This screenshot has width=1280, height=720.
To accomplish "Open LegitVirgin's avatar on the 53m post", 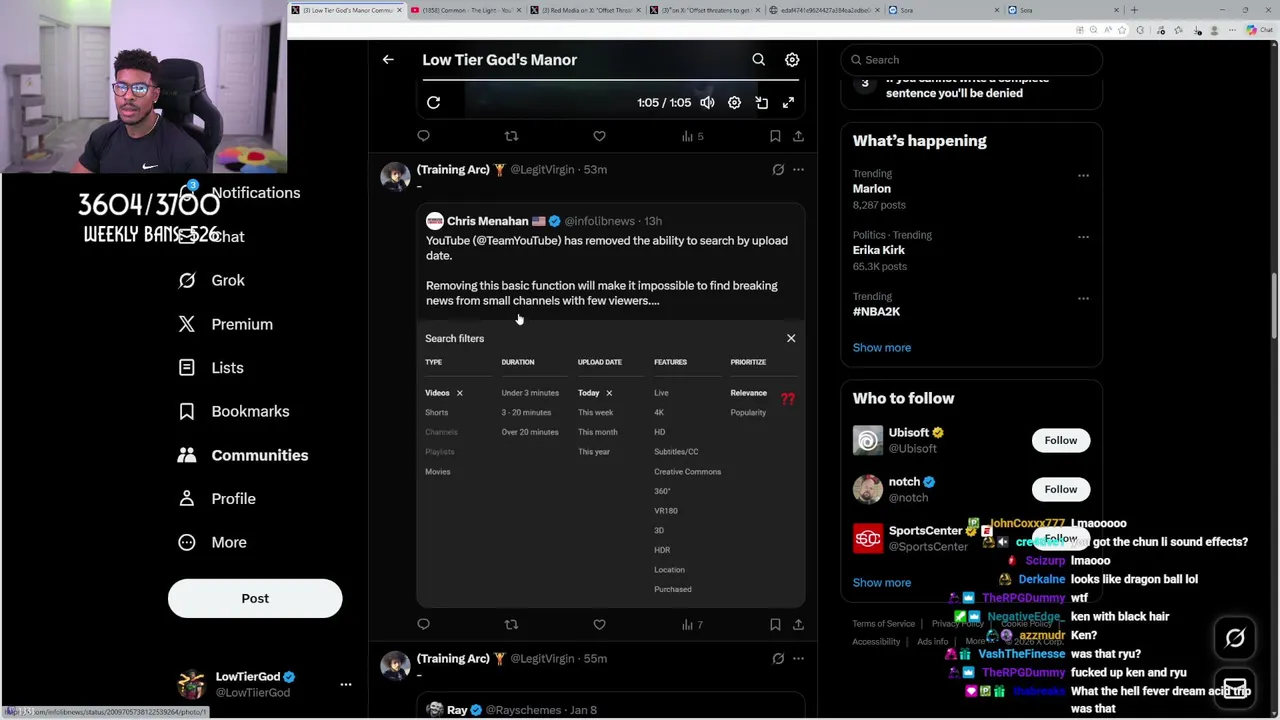I will [x=395, y=177].
